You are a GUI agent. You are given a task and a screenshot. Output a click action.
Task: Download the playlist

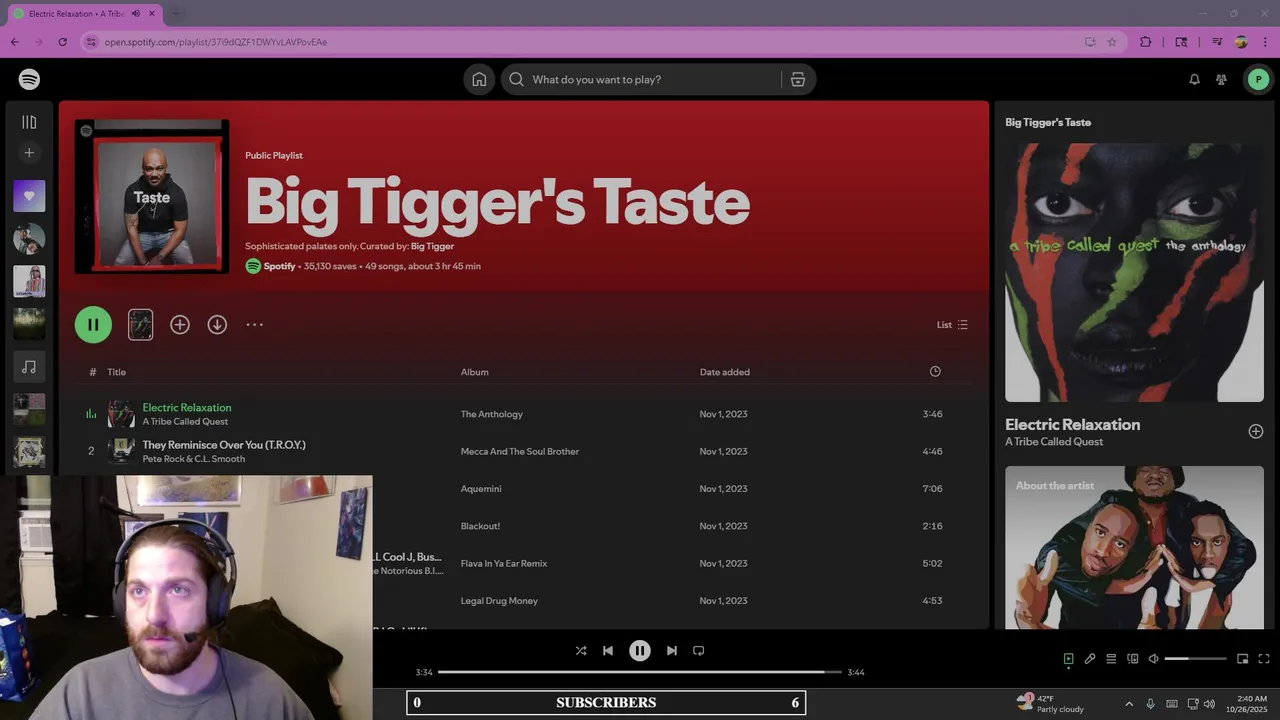click(x=217, y=324)
